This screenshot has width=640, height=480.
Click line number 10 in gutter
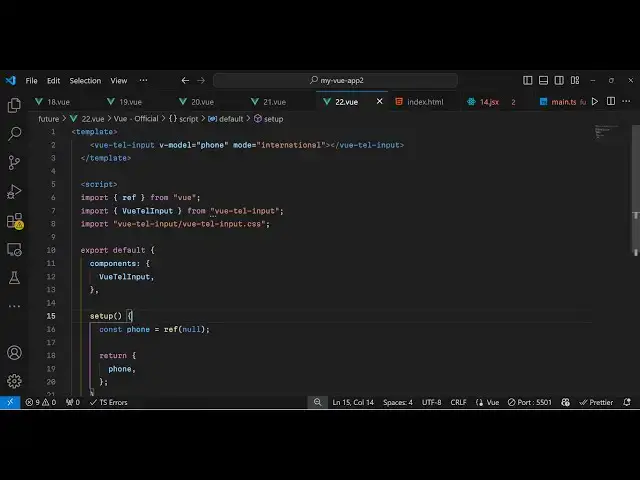(51, 250)
